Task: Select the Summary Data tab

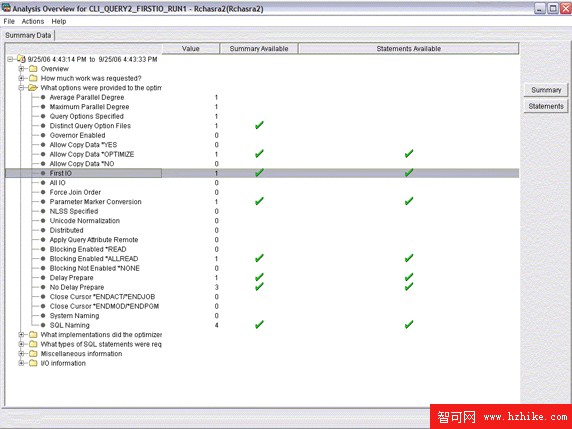Action: pyautogui.click(x=28, y=35)
